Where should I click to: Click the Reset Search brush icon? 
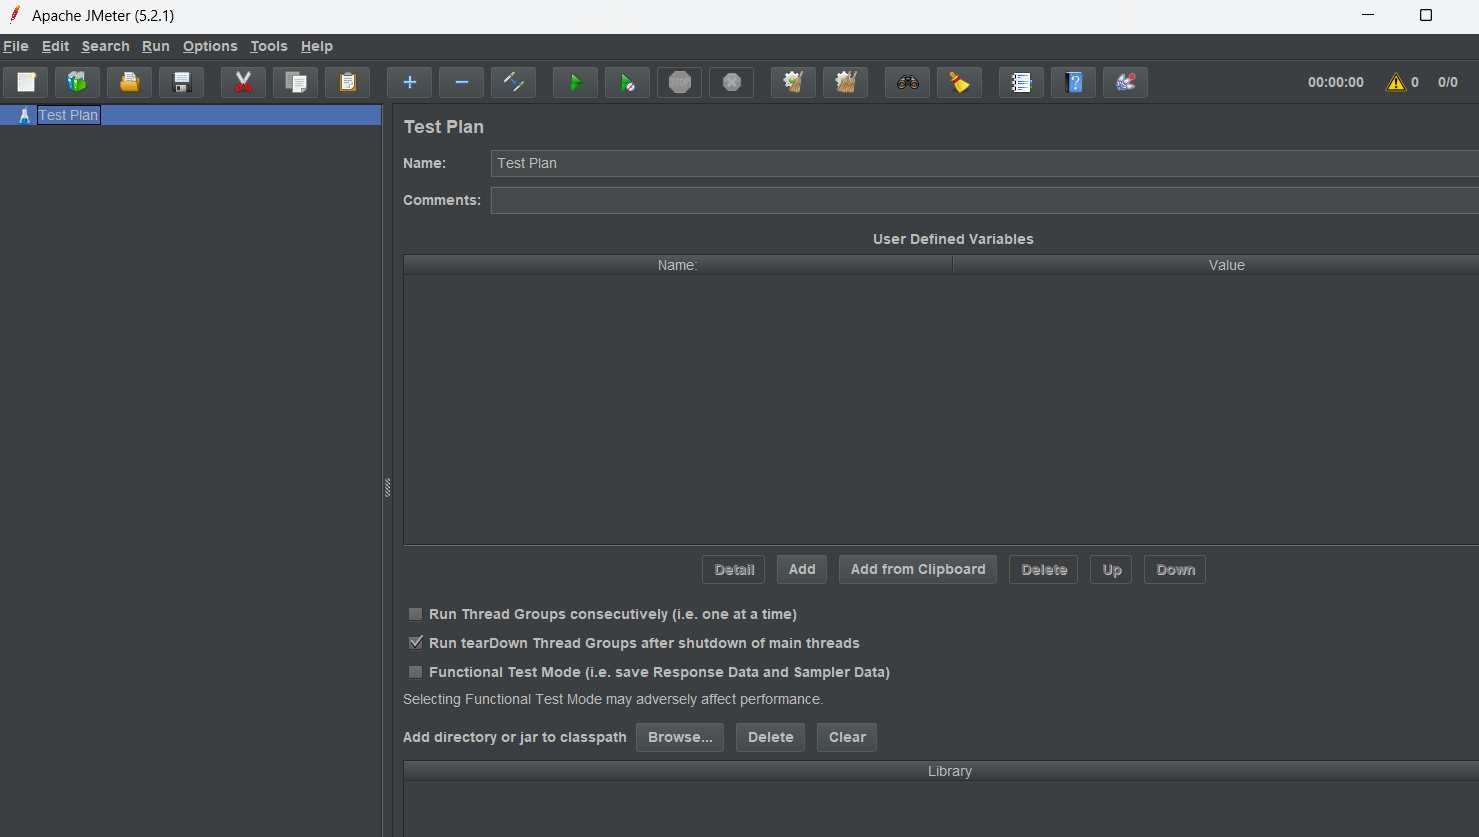click(959, 82)
